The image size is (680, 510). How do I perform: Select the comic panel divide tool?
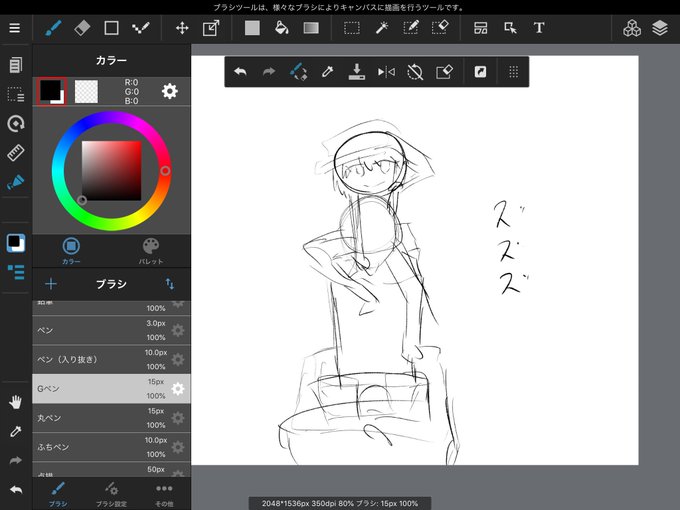click(x=481, y=28)
